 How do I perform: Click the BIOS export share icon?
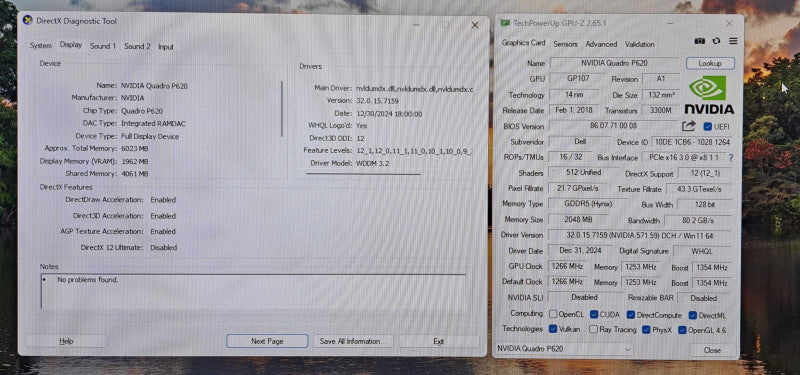689,126
